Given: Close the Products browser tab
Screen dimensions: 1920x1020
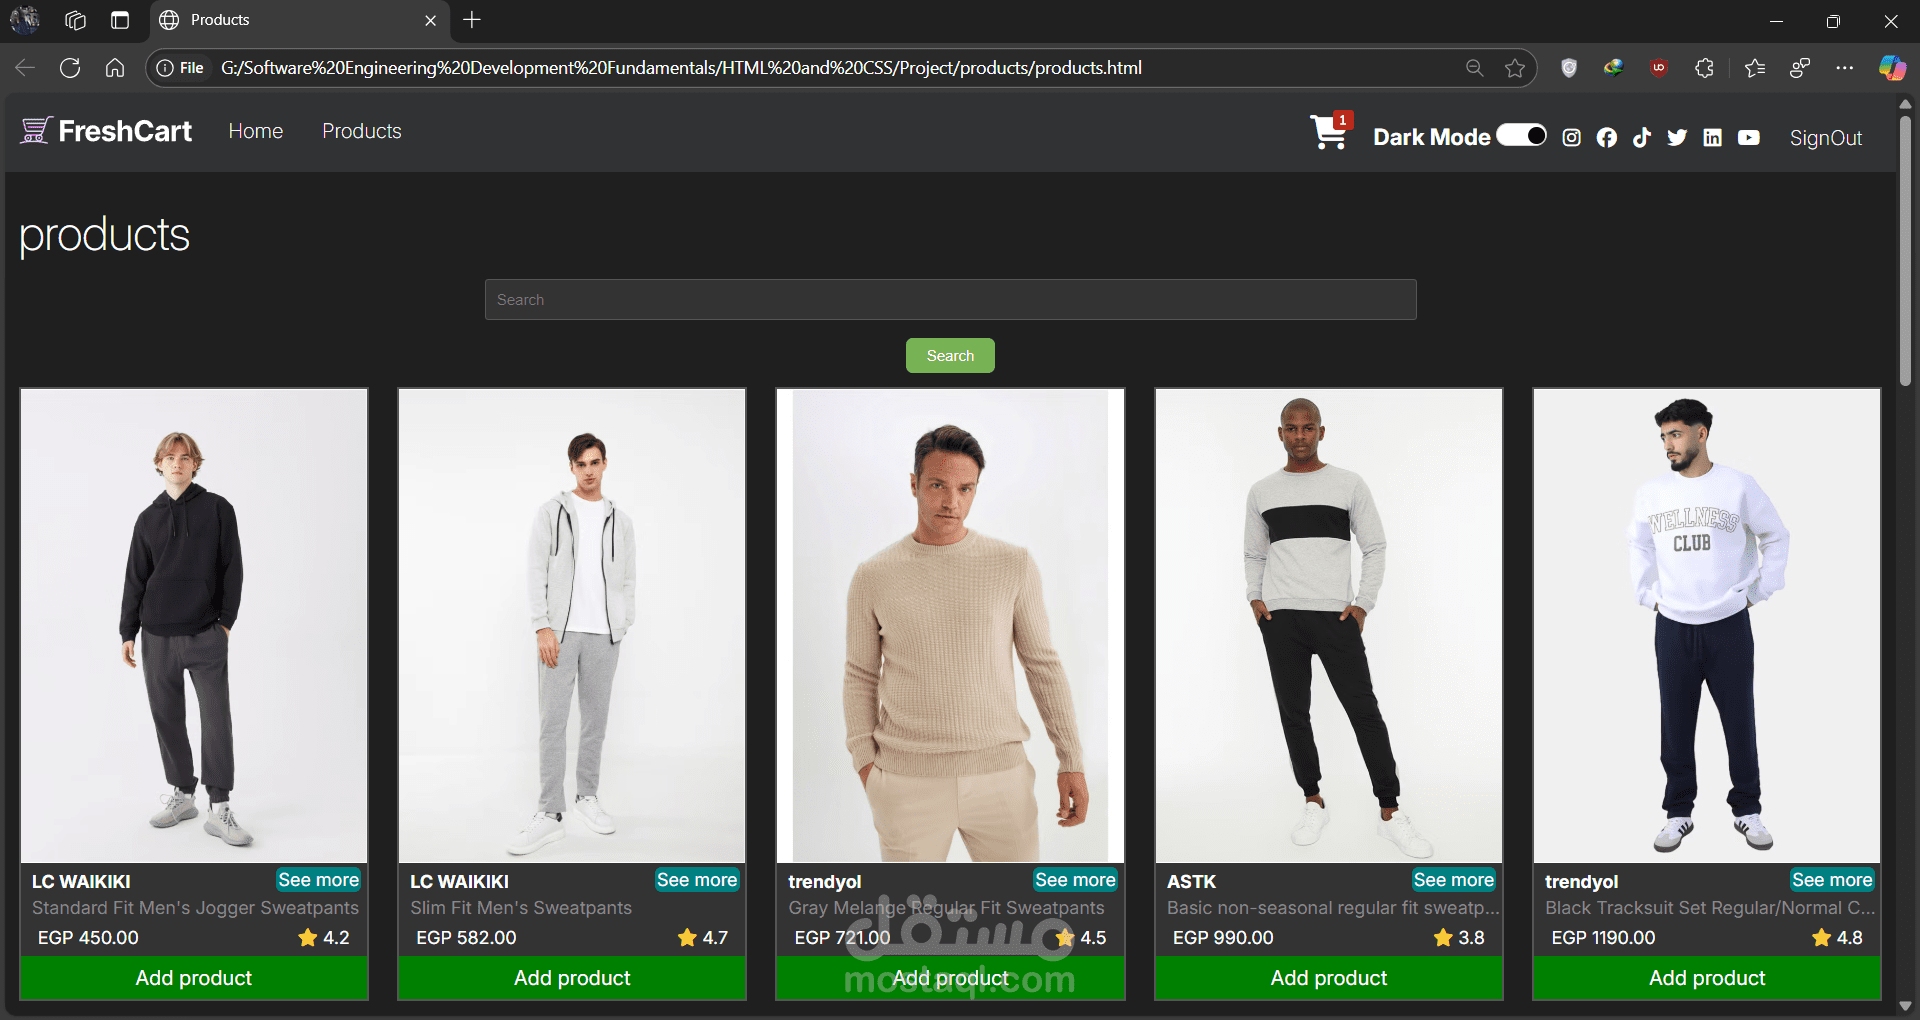Looking at the screenshot, I should (431, 20).
